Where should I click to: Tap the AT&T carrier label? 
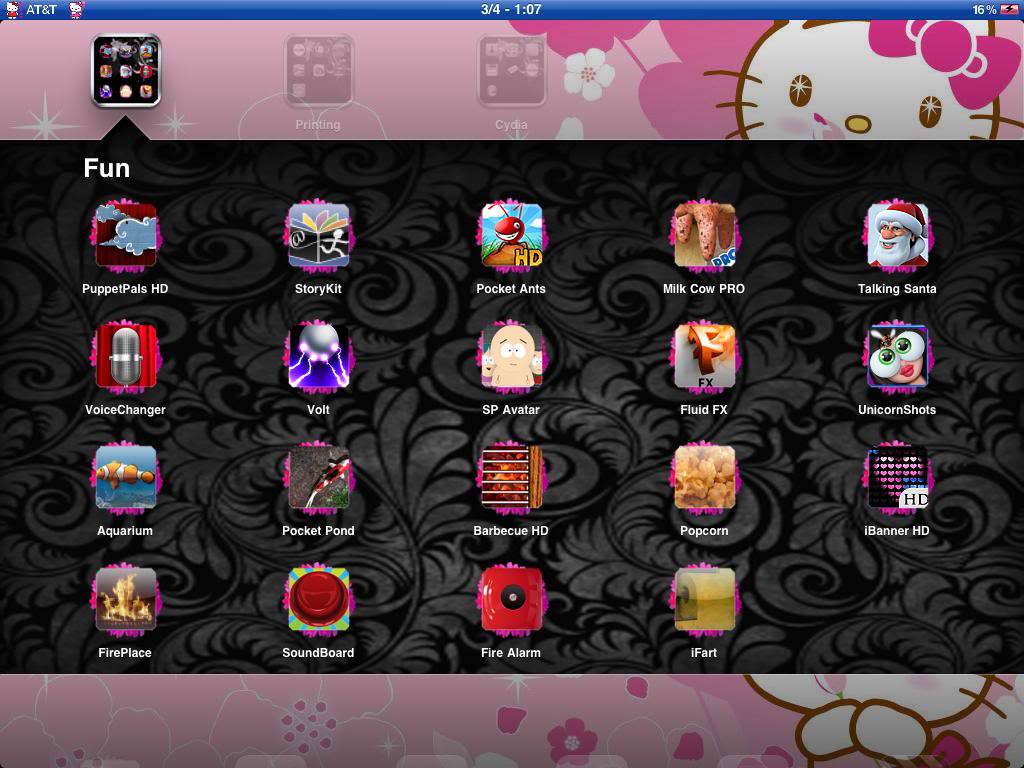tap(41, 10)
